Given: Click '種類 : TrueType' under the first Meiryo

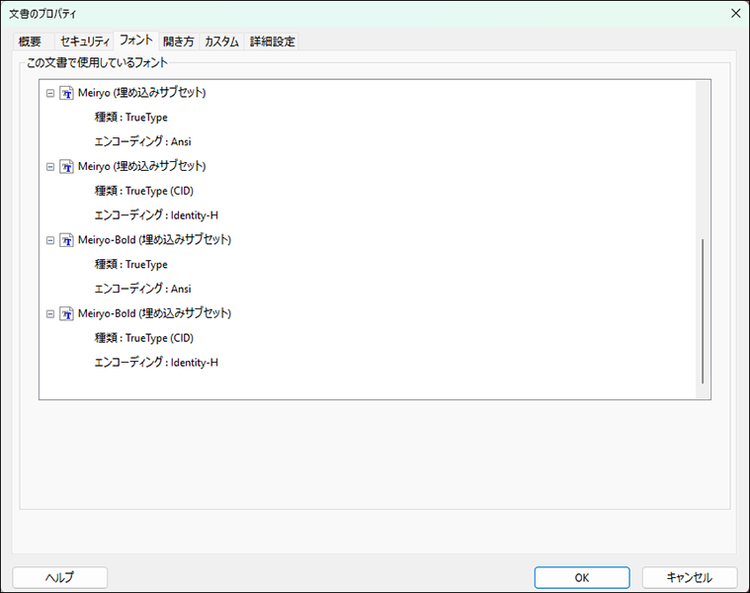Looking at the screenshot, I should point(131,118).
